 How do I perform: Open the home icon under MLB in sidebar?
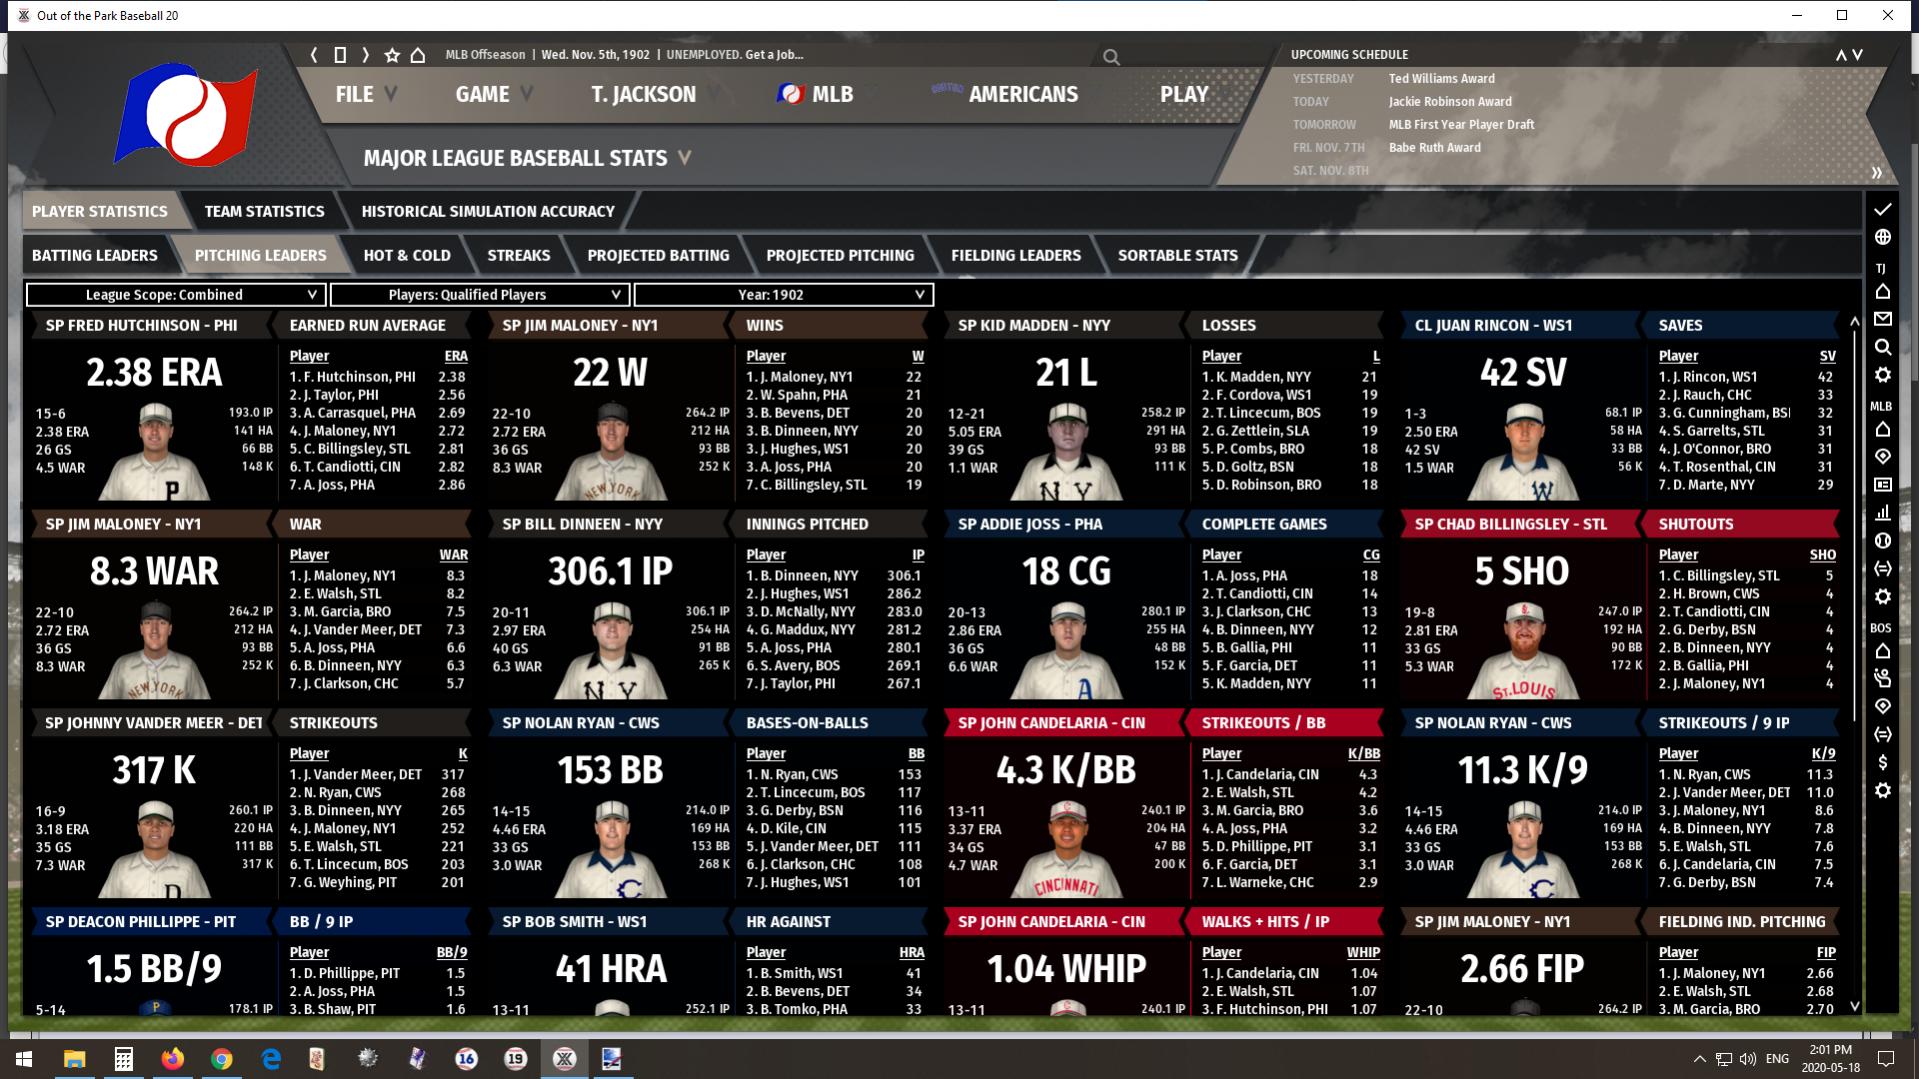coord(1882,429)
